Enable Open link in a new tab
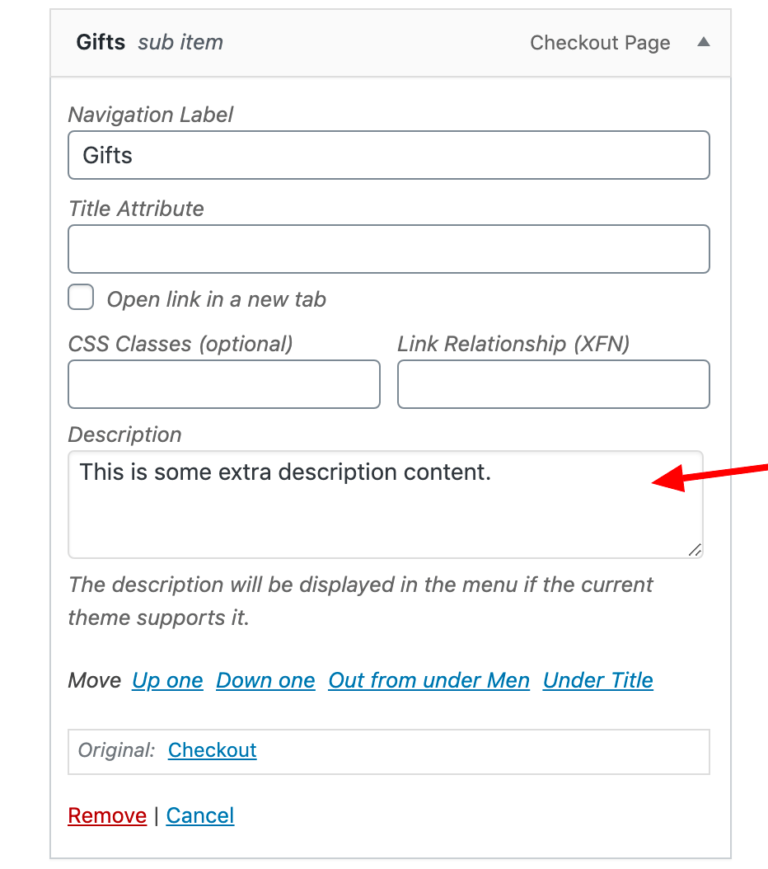The height and width of the screenshot is (869, 768). tap(80, 297)
